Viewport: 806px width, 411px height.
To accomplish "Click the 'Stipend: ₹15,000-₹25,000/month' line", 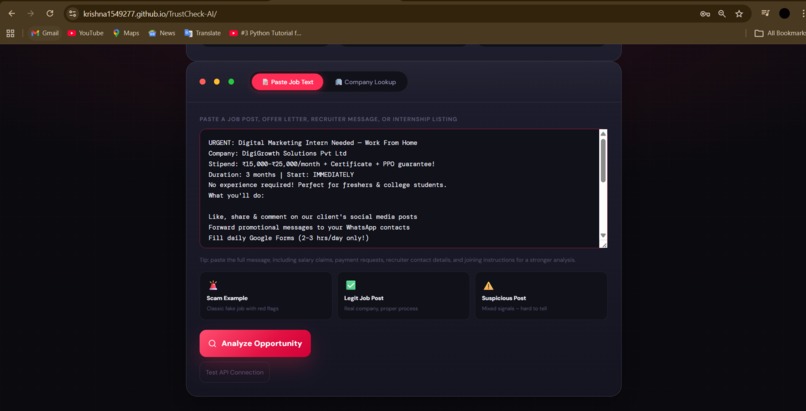I will click(322, 164).
